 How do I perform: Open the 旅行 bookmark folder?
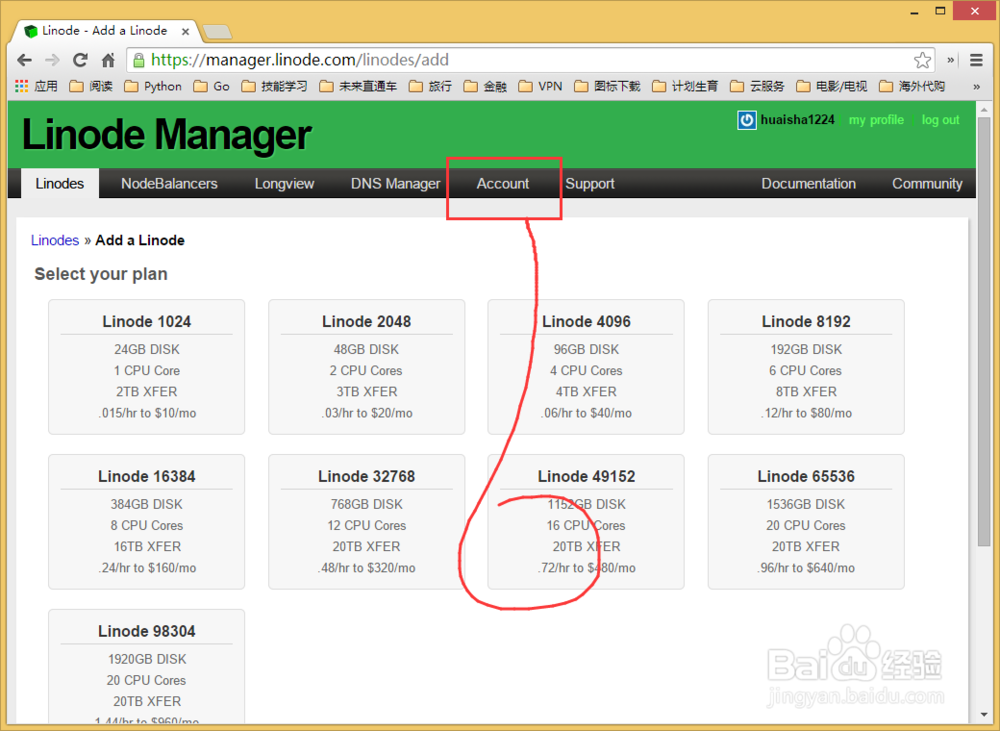click(x=430, y=86)
